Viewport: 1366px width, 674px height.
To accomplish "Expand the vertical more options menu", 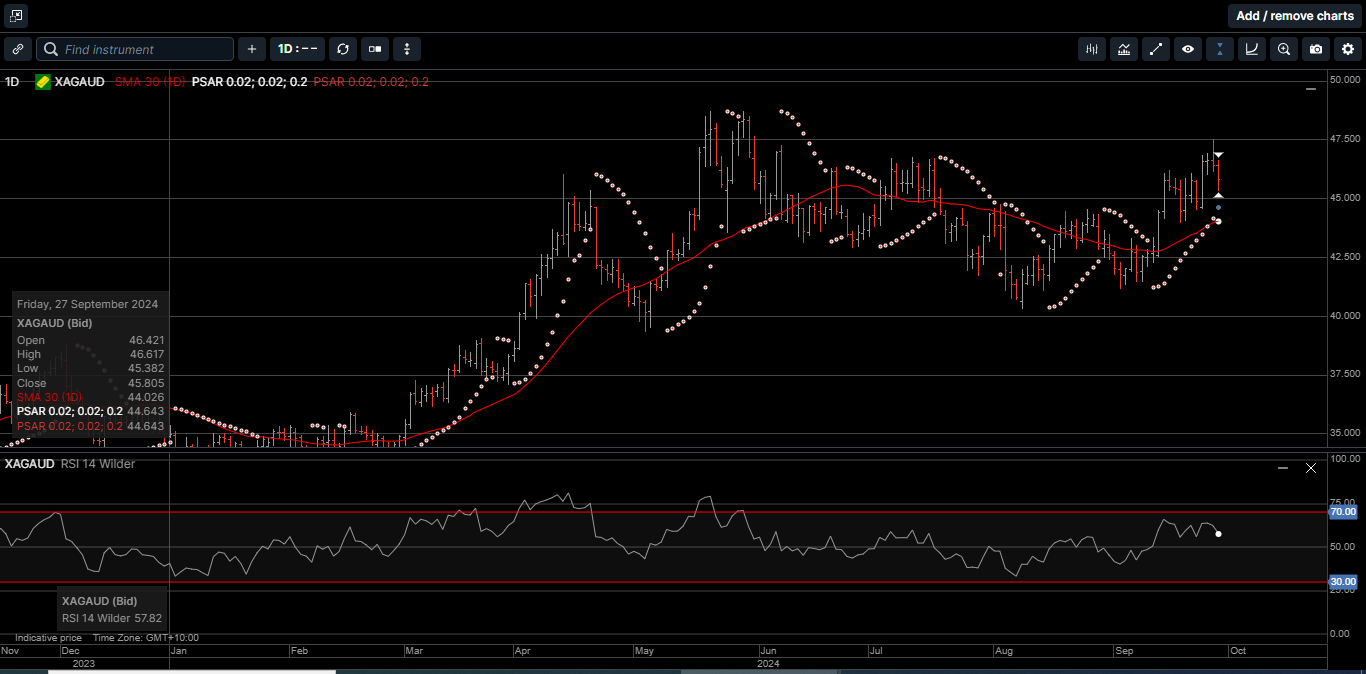I will [406, 49].
